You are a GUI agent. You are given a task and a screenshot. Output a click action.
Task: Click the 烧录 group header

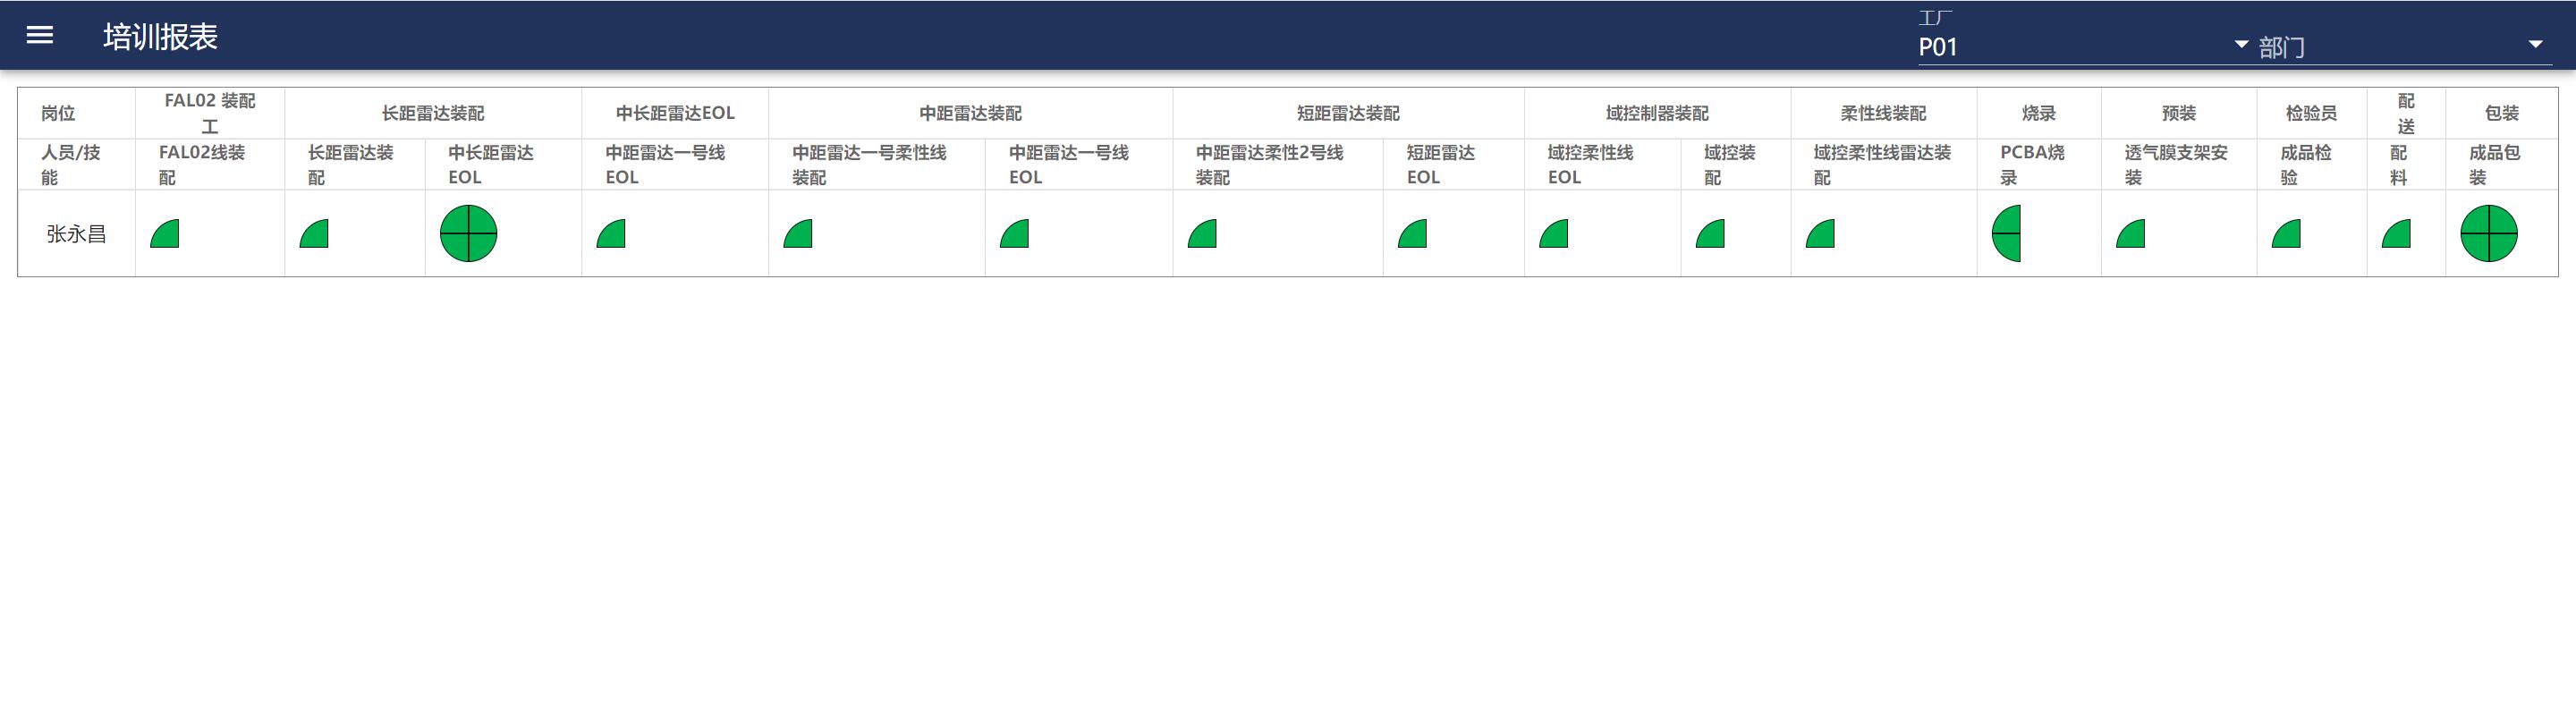tap(2039, 113)
